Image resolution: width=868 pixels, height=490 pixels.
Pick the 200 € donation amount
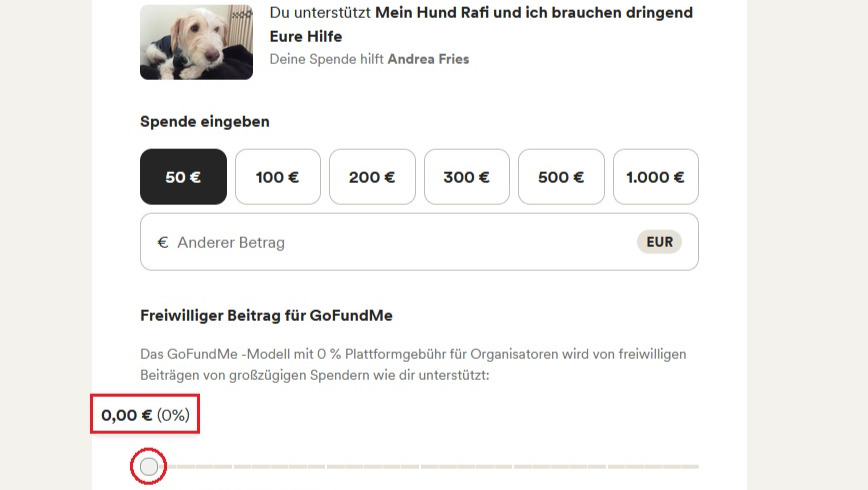pyautogui.click(x=372, y=177)
